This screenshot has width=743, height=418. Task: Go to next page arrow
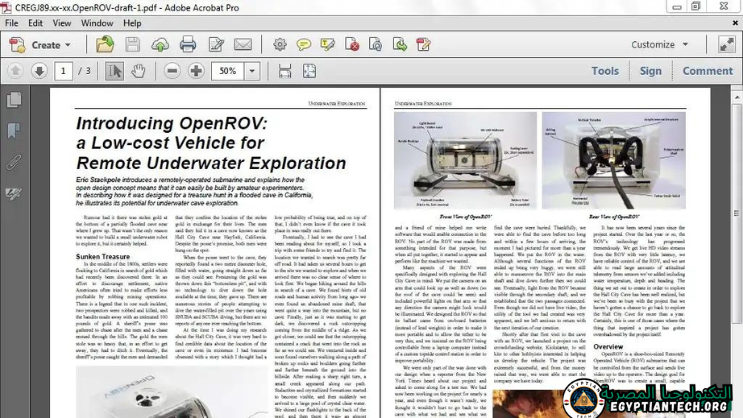(x=39, y=71)
